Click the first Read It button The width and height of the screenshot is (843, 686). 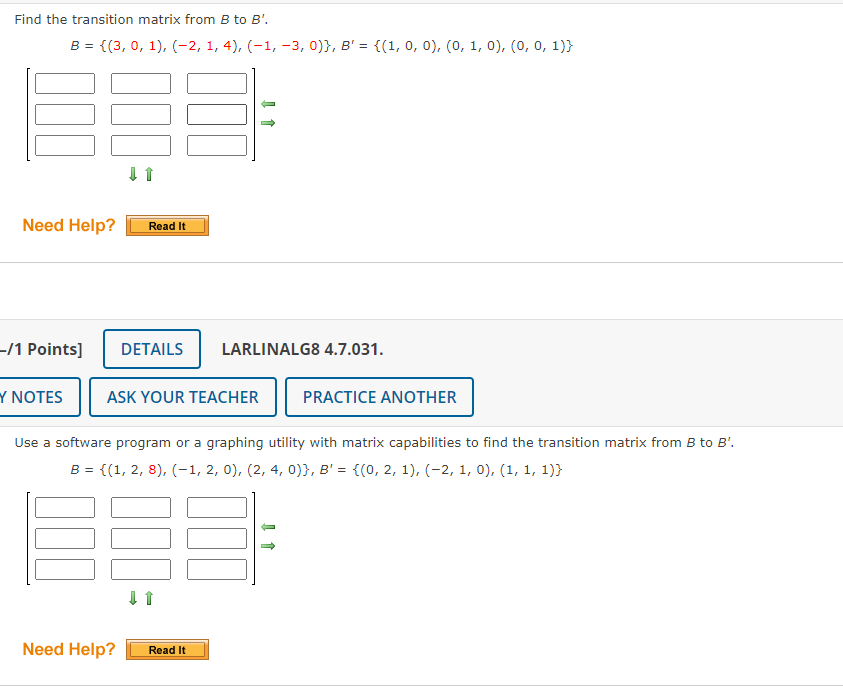click(x=166, y=225)
